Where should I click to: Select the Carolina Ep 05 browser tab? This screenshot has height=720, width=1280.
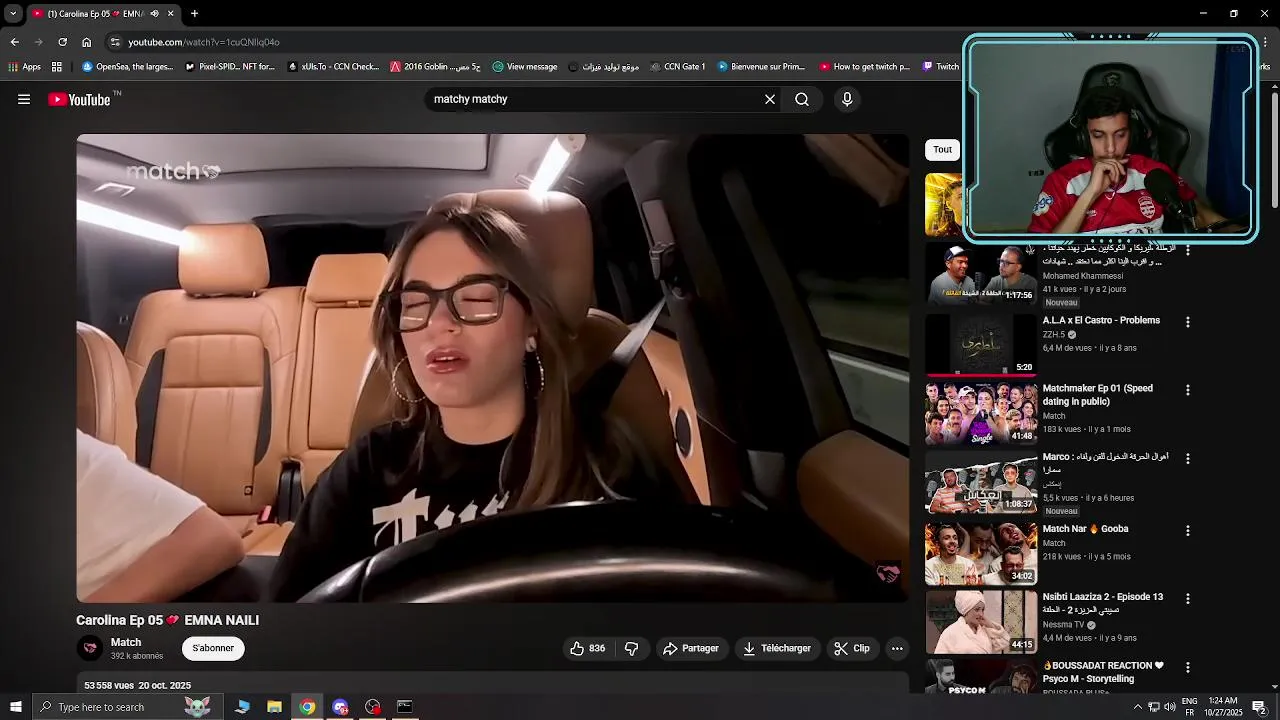[104, 14]
